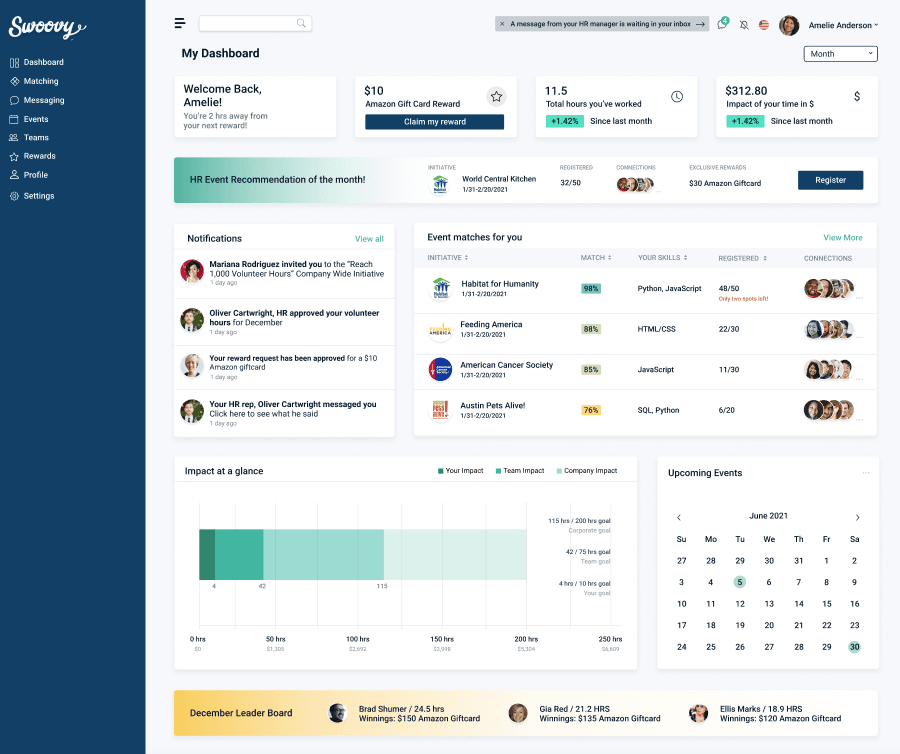Screen dimensions: 900x754
Task: Click the clock icon on hours card
Action: [677, 96]
